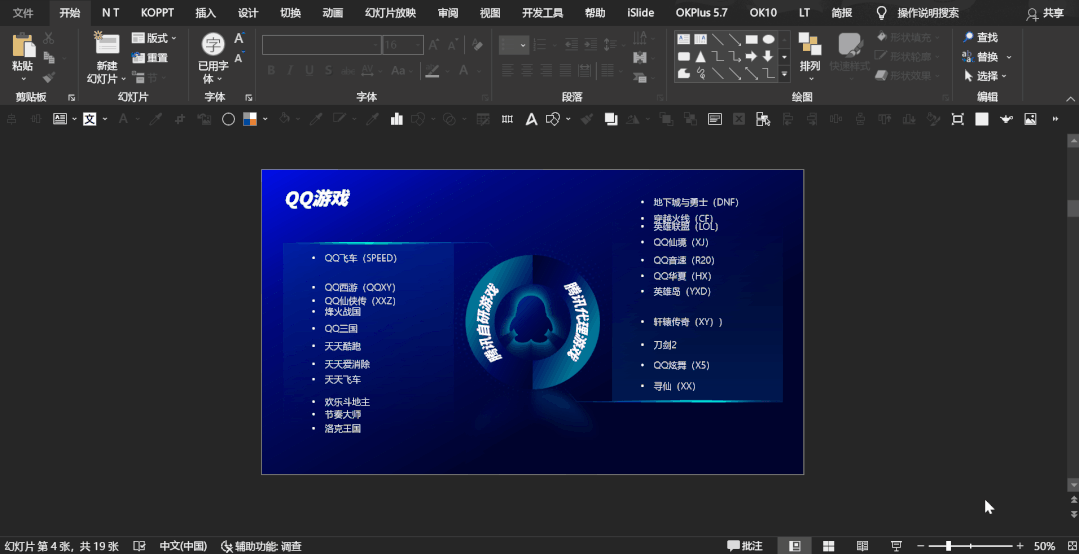This screenshot has height=554, width=1079.
Task: Click the grid distribute icon next to letter A
Action: click(507, 119)
